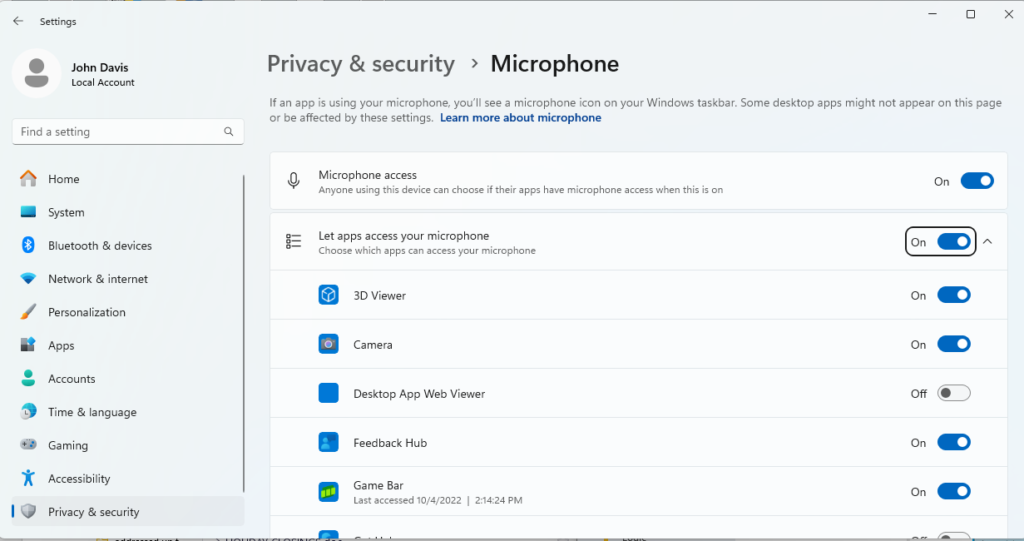Click the 3D Viewer app icon
Screen dimensions: 1024x541
[329, 295]
